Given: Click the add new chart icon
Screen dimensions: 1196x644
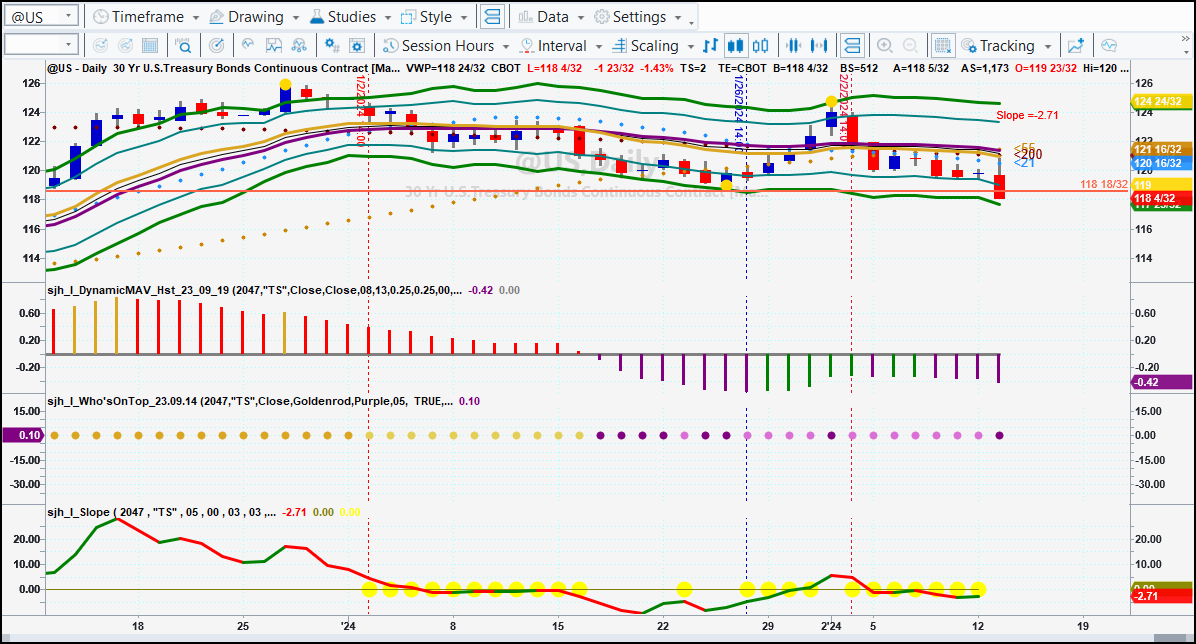Looking at the screenshot, I should pos(1075,46).
